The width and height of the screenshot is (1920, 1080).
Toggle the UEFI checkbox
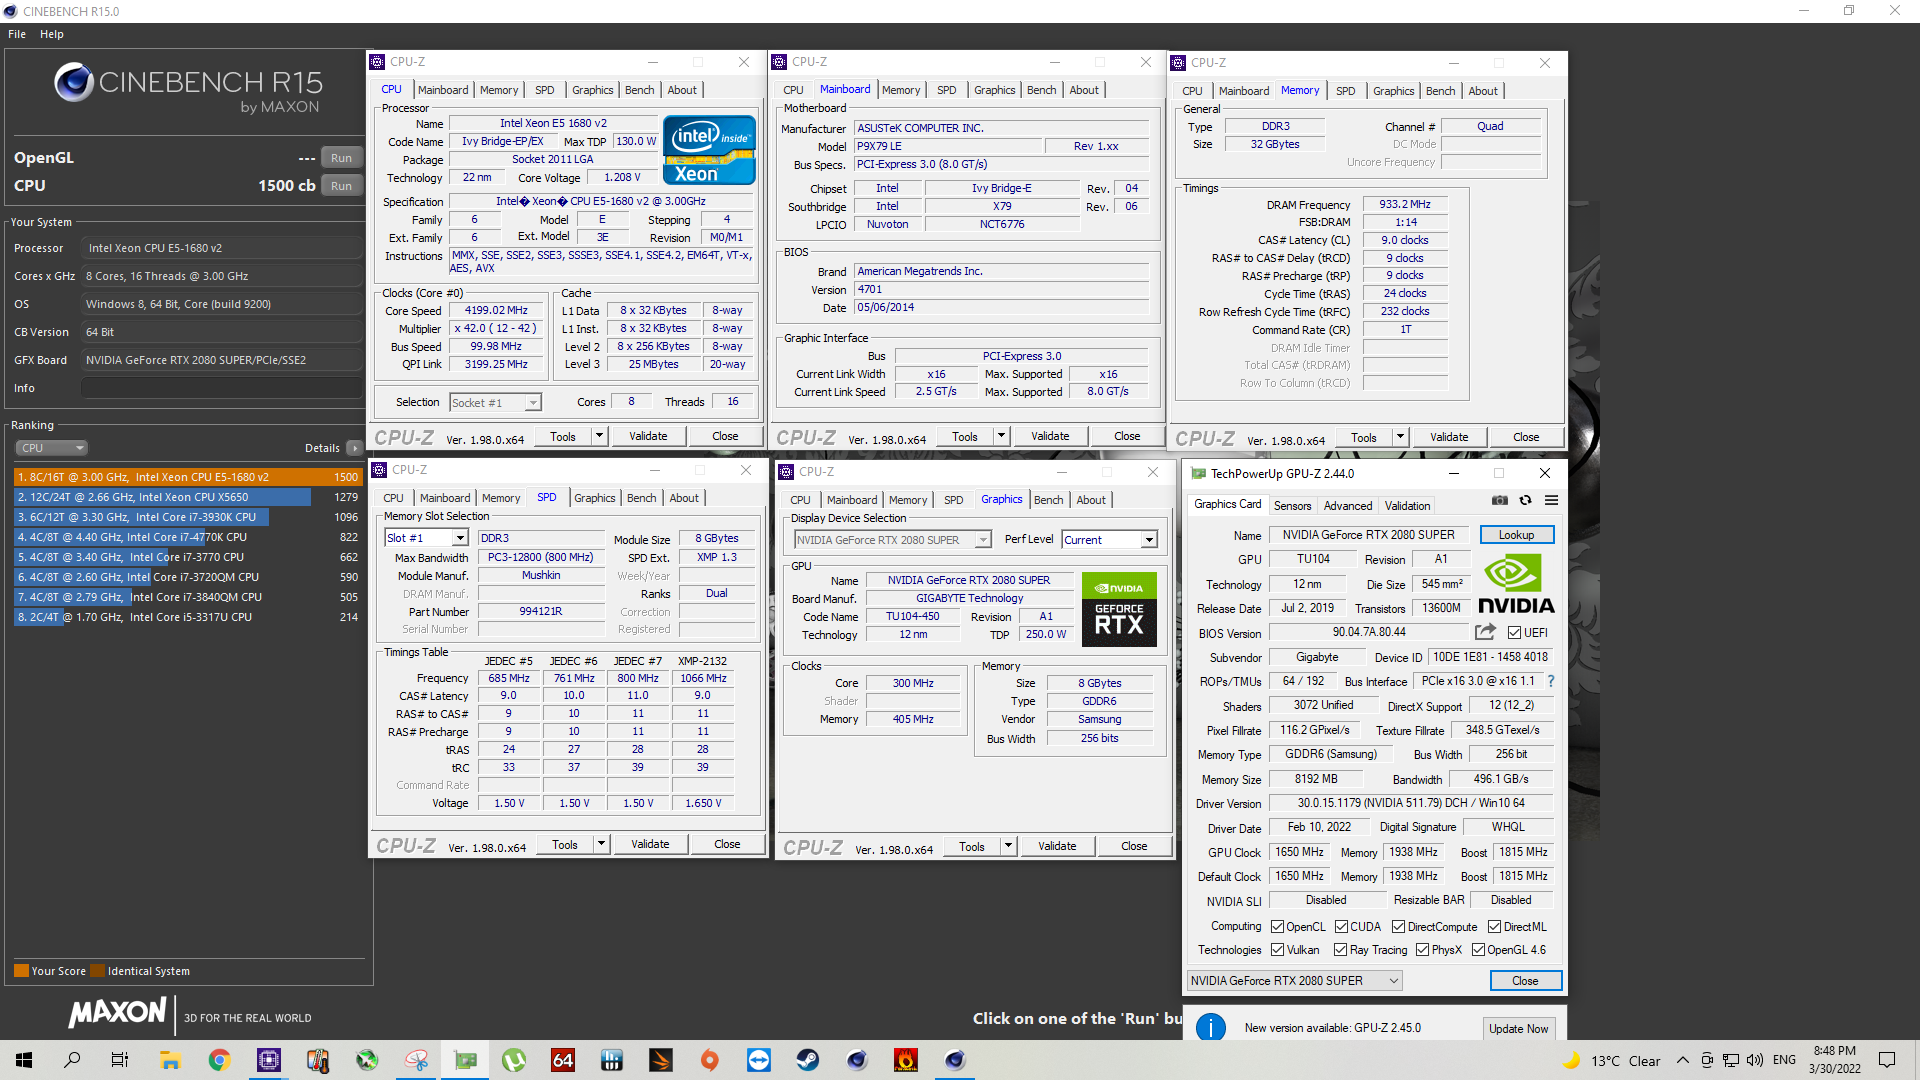pos(1514,633)
